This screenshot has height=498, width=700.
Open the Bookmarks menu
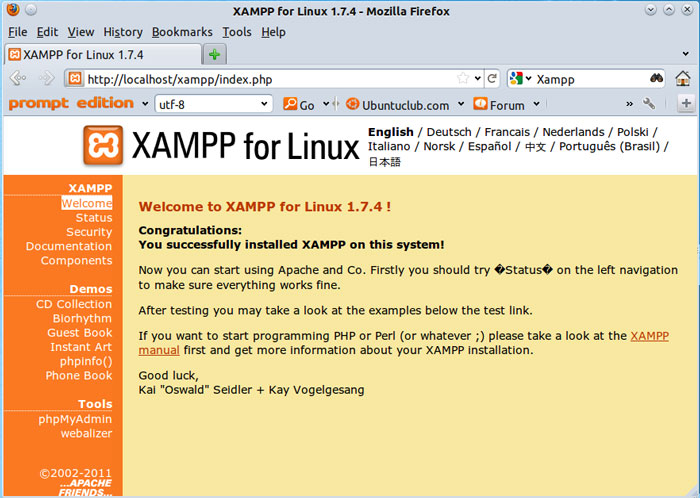click(x=182, y=32)
